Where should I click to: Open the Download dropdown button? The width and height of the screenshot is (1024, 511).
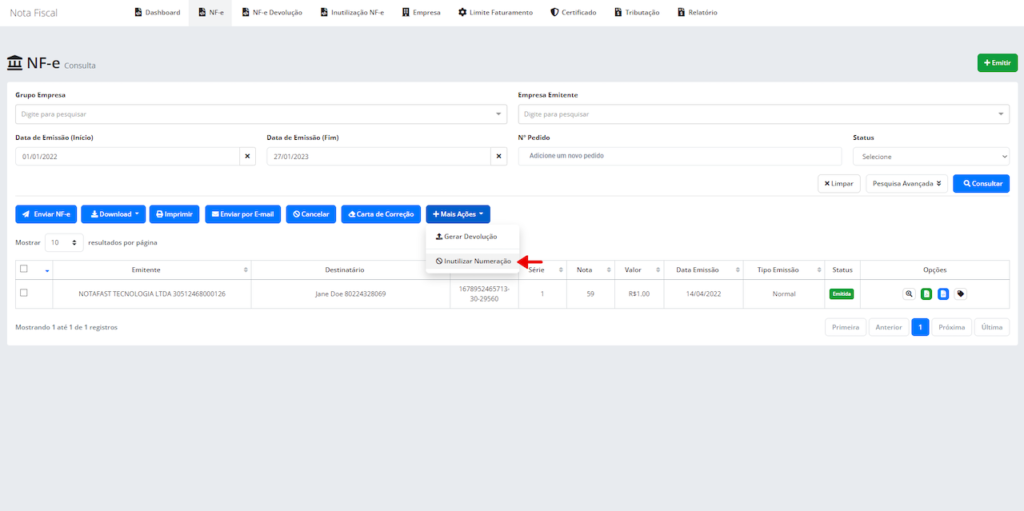(114, 214)
